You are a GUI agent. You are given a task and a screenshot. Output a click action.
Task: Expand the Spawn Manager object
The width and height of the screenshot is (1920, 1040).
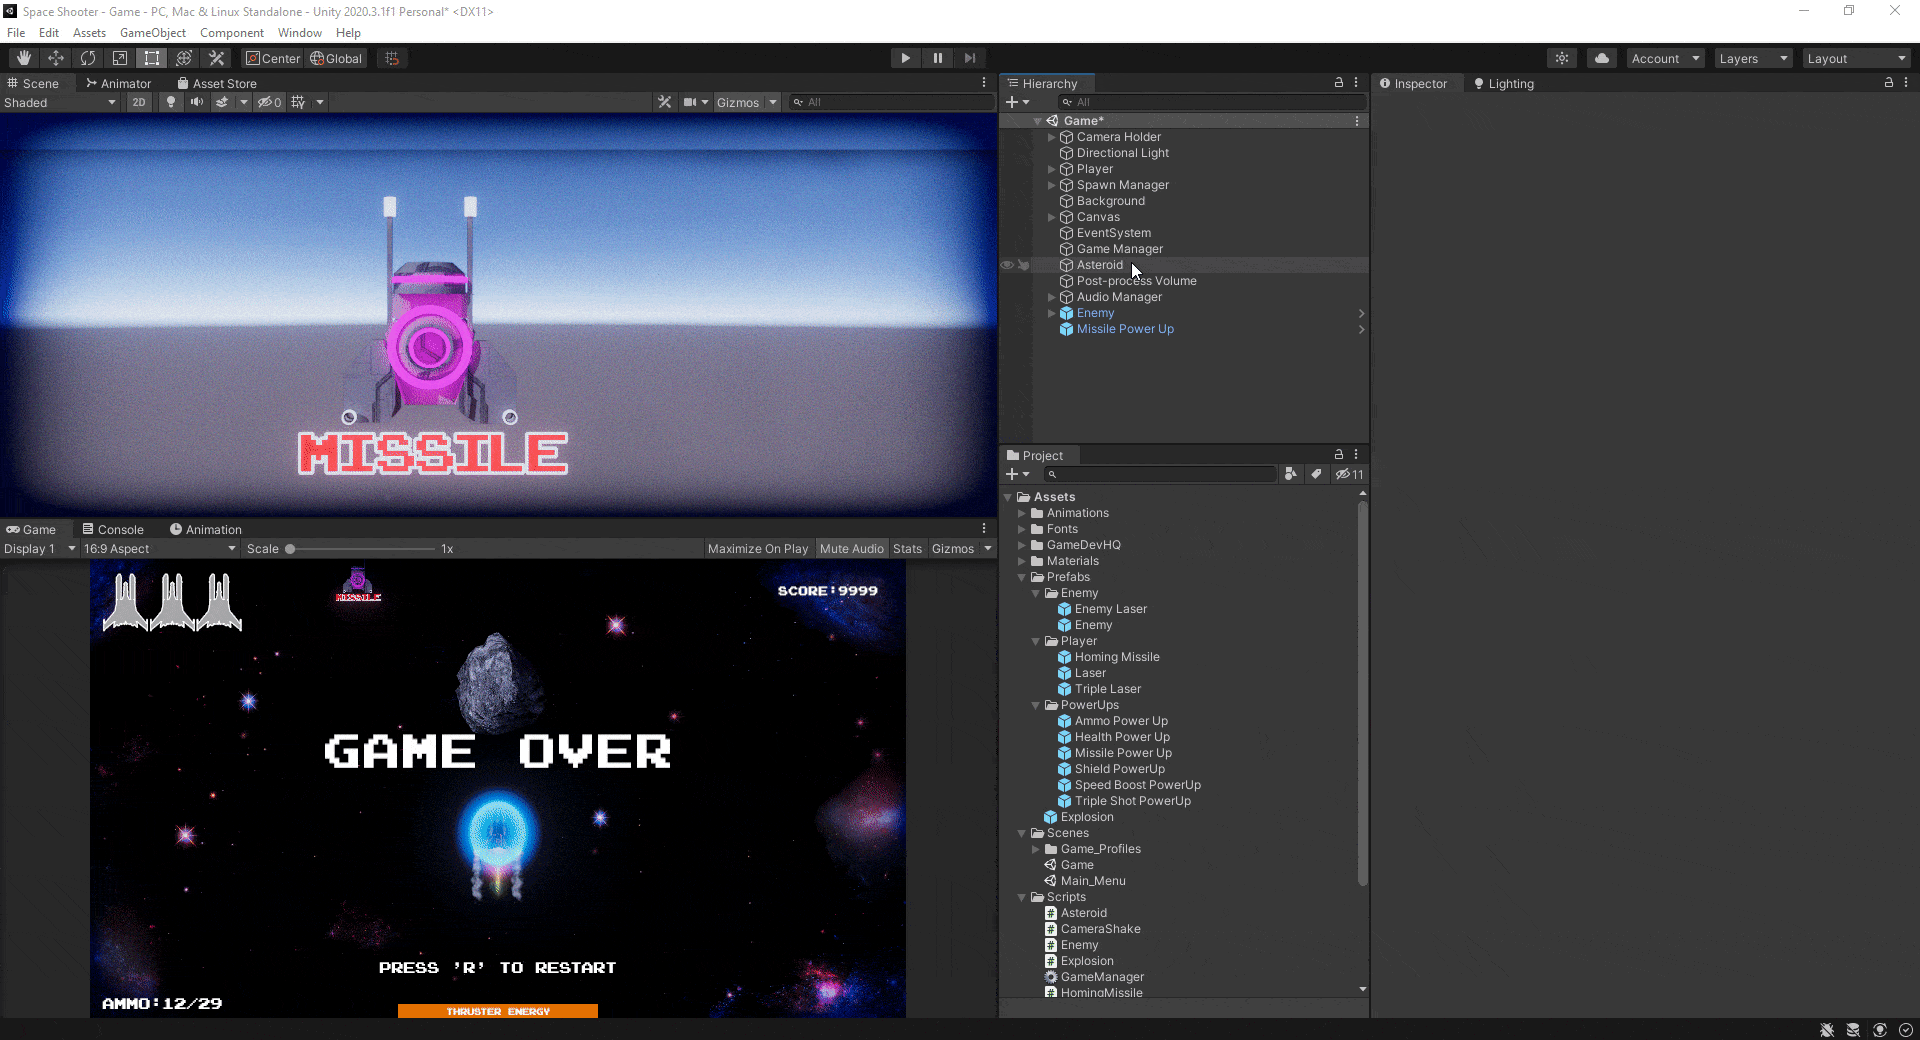point(1051,185)
